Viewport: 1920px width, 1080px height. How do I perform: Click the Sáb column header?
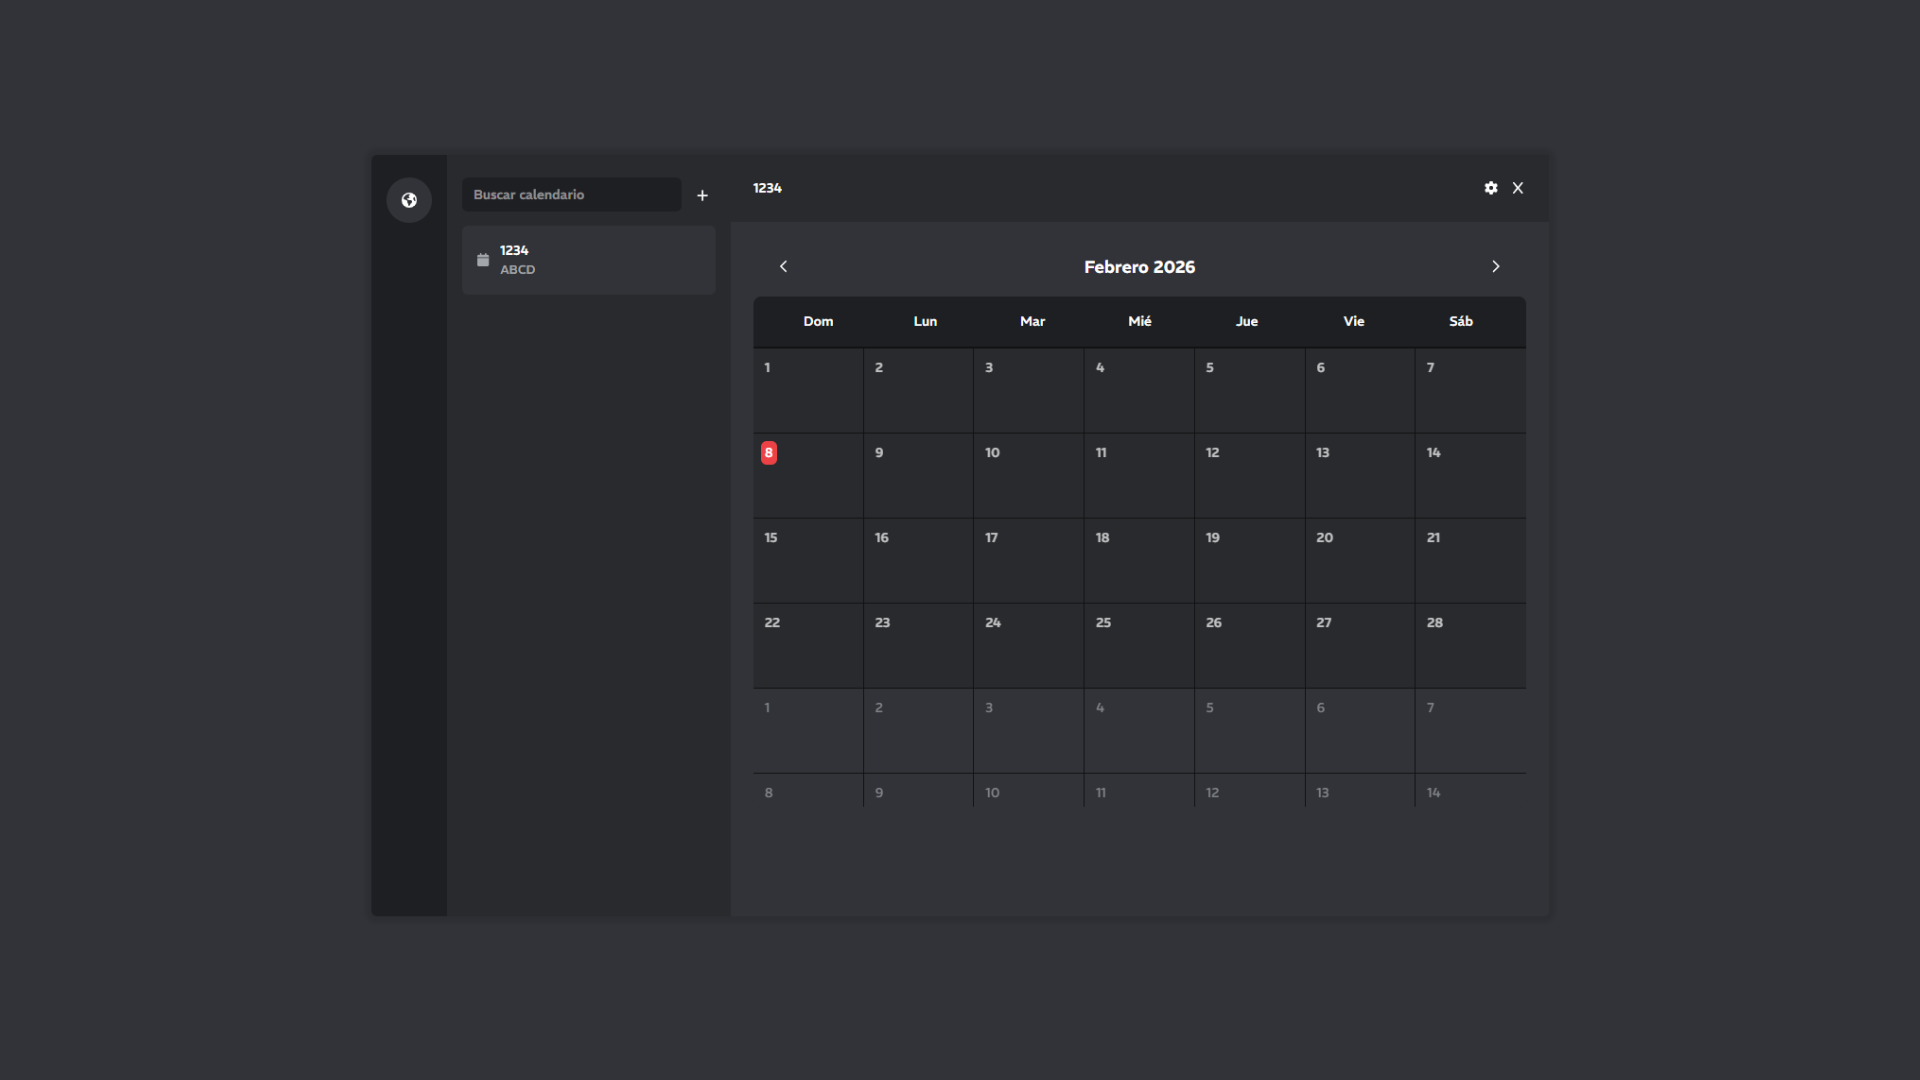[x=1460, y=321]
